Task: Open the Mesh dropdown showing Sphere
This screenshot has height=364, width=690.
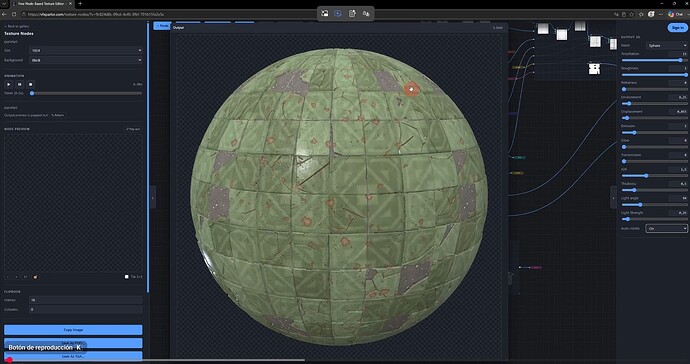Action: 666,45
